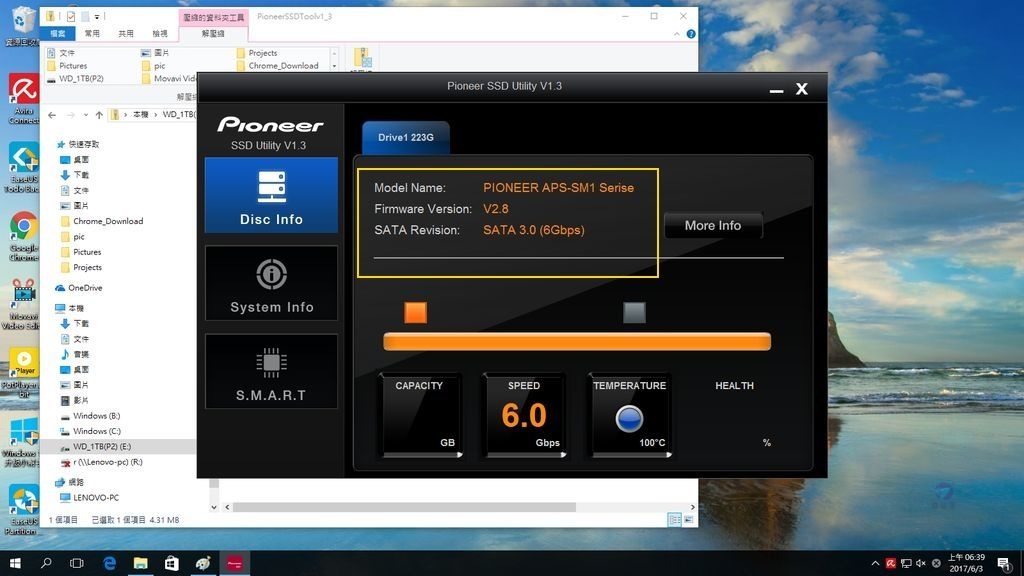
Task: Click the Pioneer app taskbar icon
Action: [x=235, y=563]
